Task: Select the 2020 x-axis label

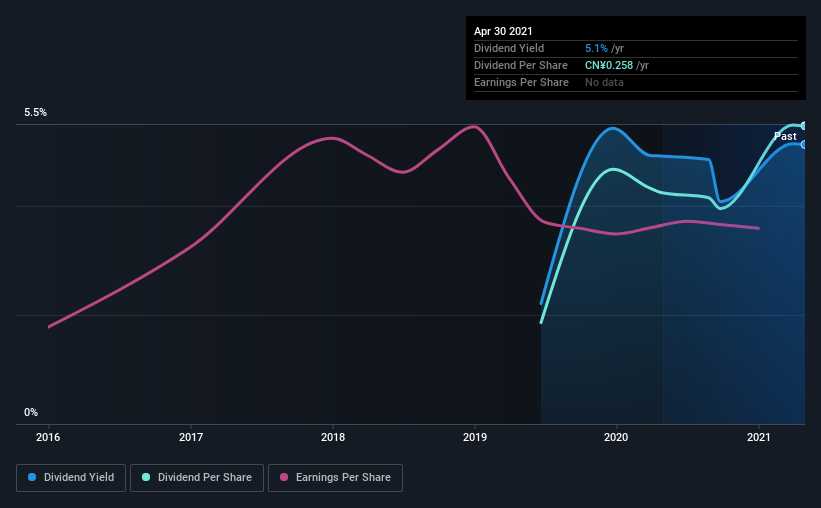Action: (x=616, y=437)
